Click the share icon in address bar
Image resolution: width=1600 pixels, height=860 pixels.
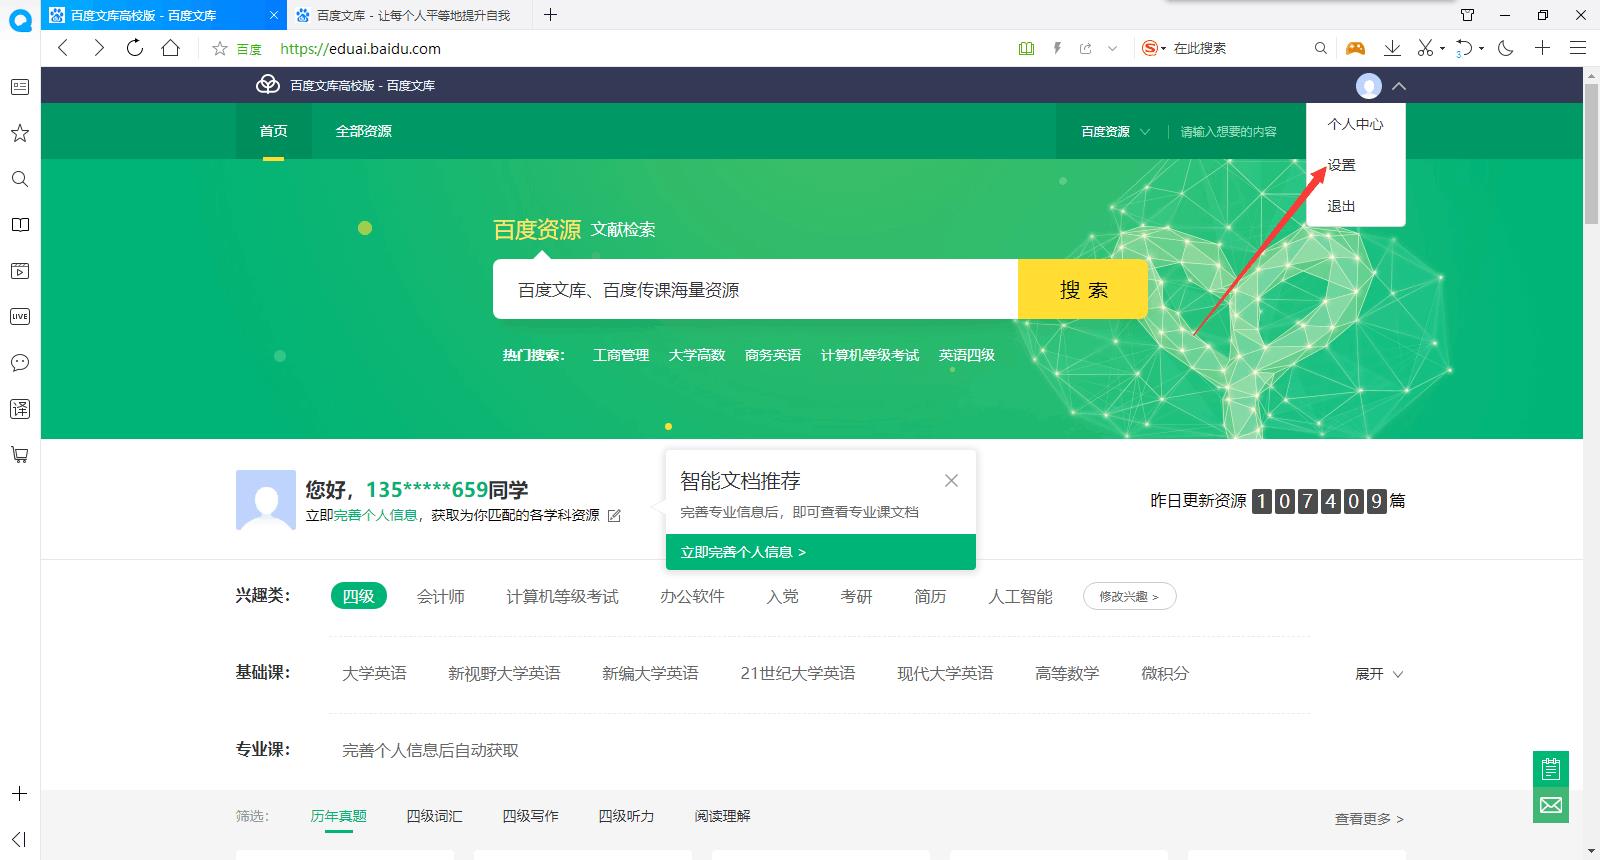click(1086, 48)
